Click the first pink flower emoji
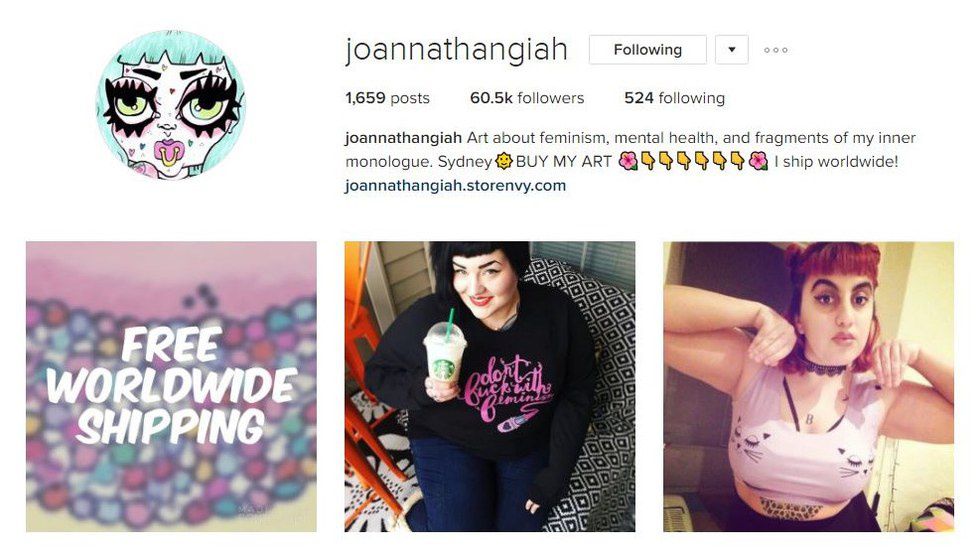The height and width of the screenshot is (552, 980). pos(628,161)
